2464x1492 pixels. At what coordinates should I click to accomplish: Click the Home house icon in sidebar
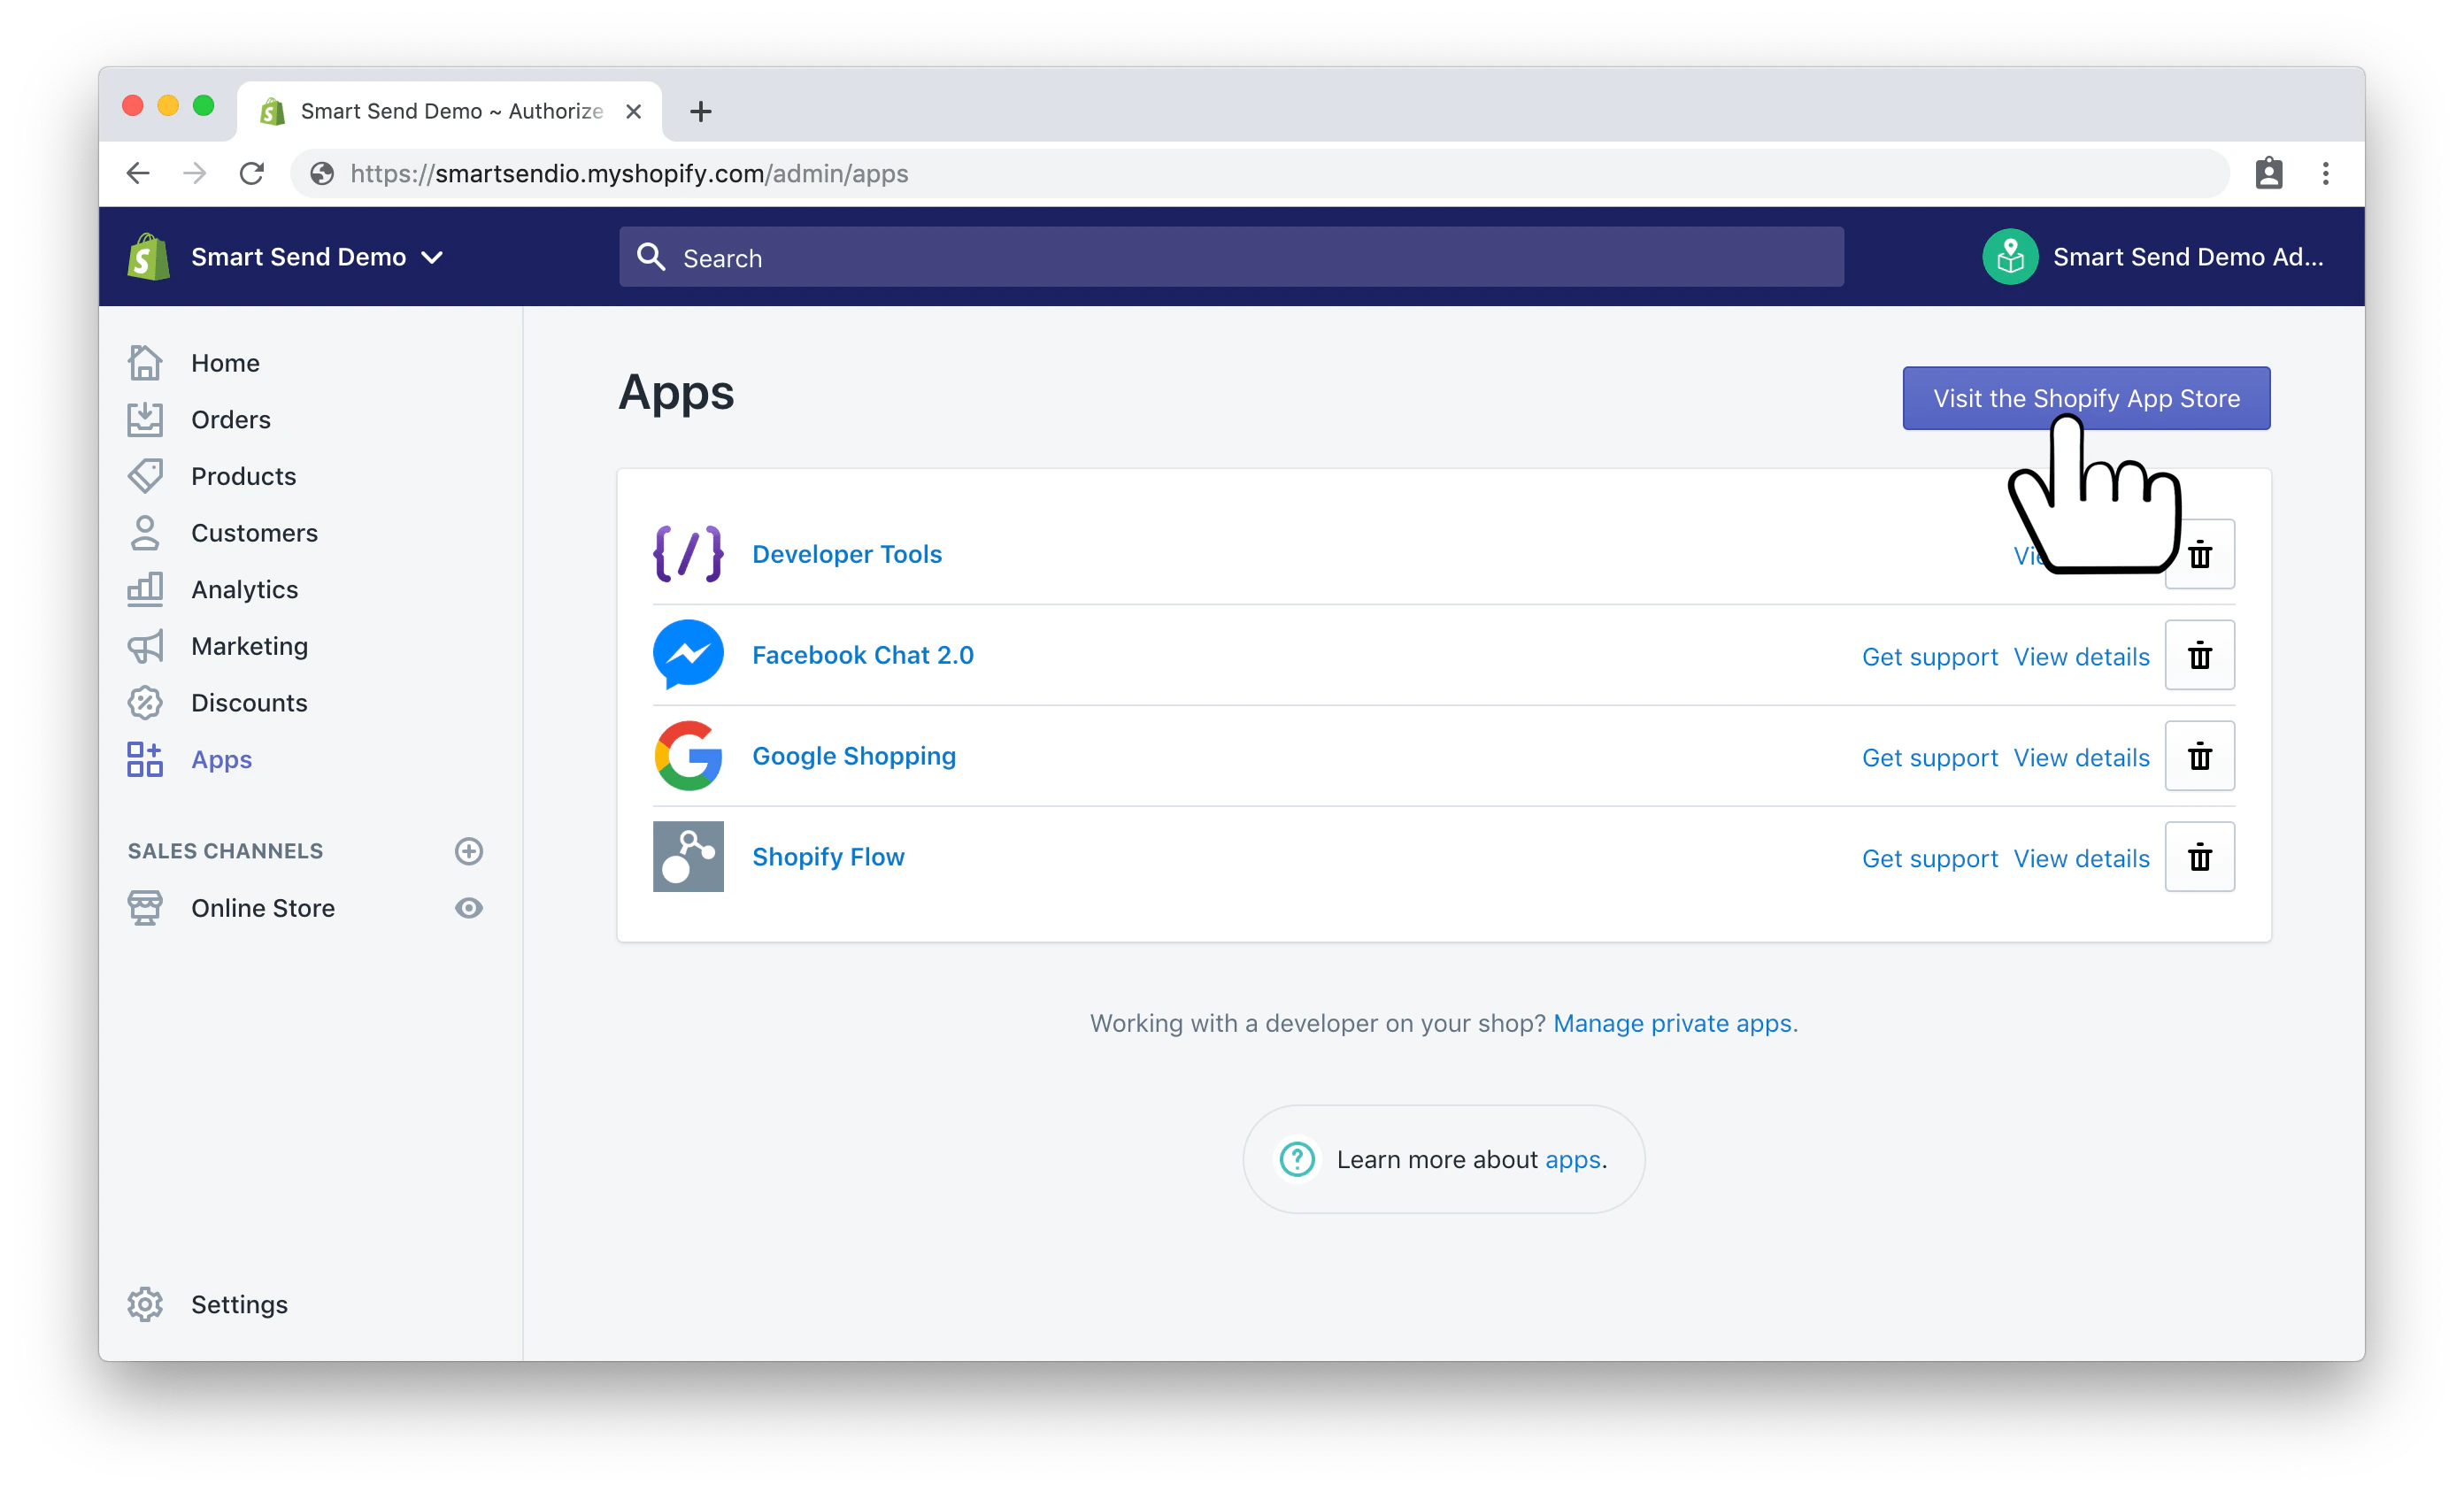coord(145,363)
